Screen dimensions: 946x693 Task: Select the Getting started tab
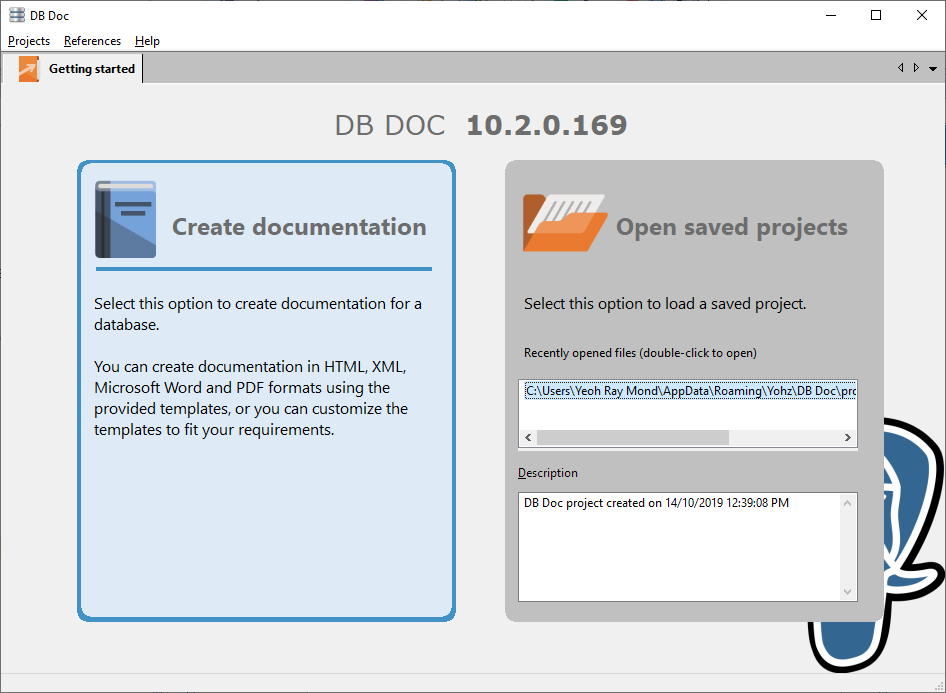coord(91,69)
